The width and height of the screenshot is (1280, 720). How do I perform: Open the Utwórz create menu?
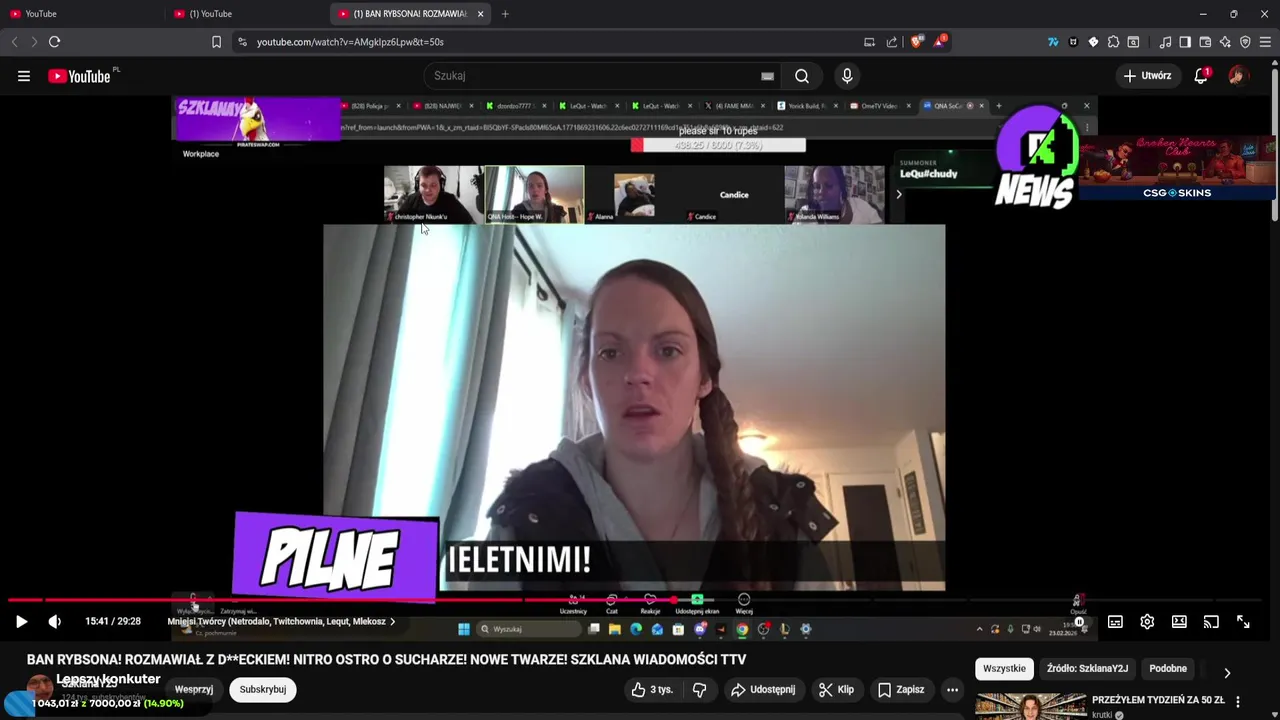tap(1147, 76)
